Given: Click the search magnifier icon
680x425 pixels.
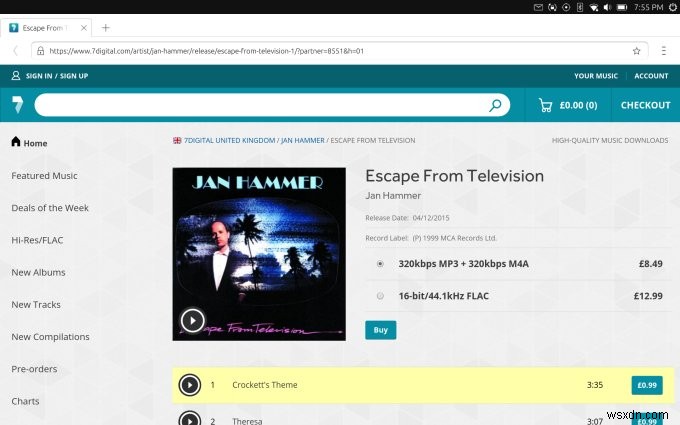Looking at the screenshot, I should pos(495,105).
